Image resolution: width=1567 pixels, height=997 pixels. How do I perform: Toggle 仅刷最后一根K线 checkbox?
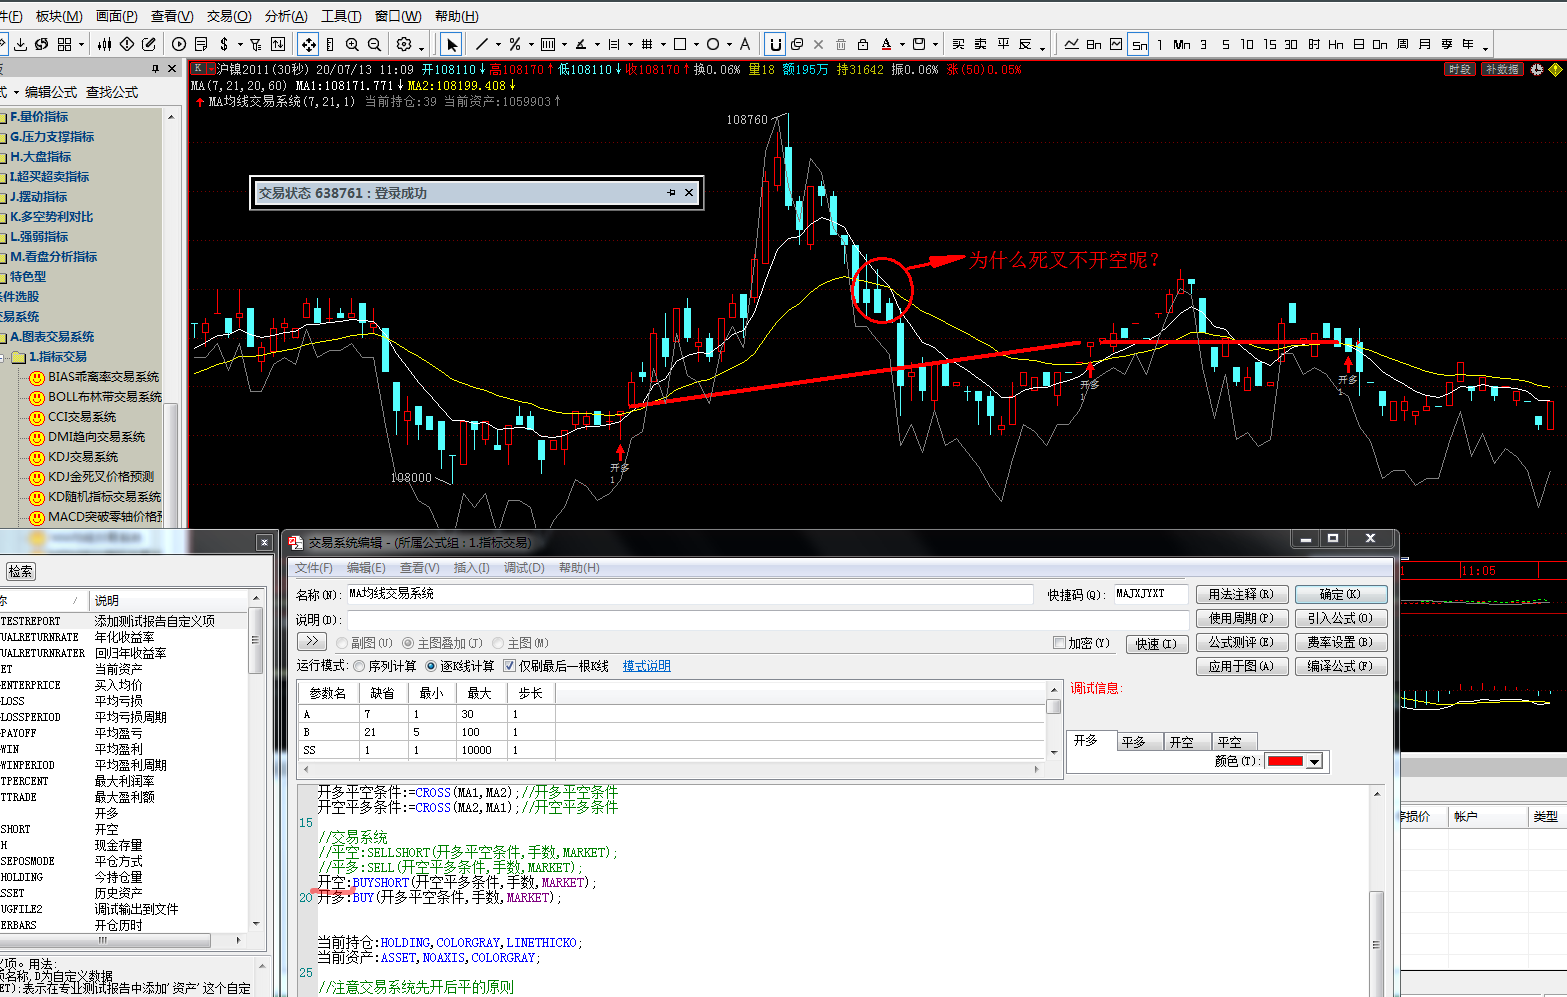[x=509, y=666]
